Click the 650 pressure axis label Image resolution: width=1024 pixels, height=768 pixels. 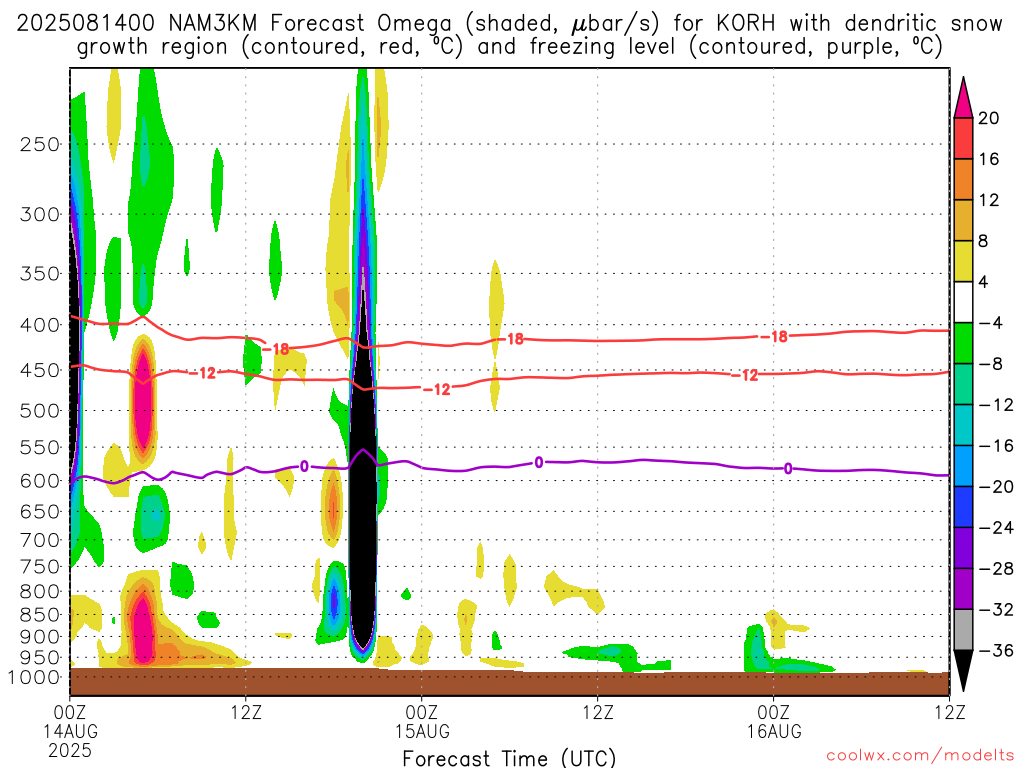pyautogui.click(x=40, y=511)
